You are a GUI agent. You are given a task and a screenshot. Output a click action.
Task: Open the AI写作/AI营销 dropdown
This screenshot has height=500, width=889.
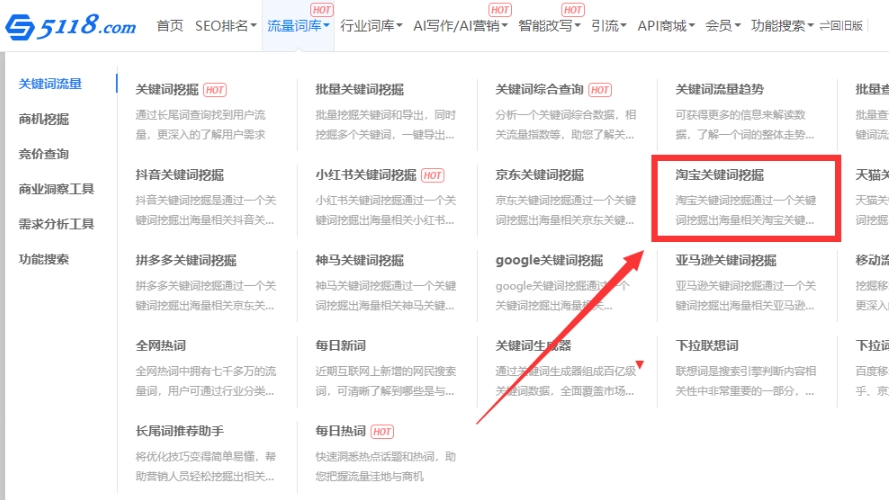click(461, 26)
